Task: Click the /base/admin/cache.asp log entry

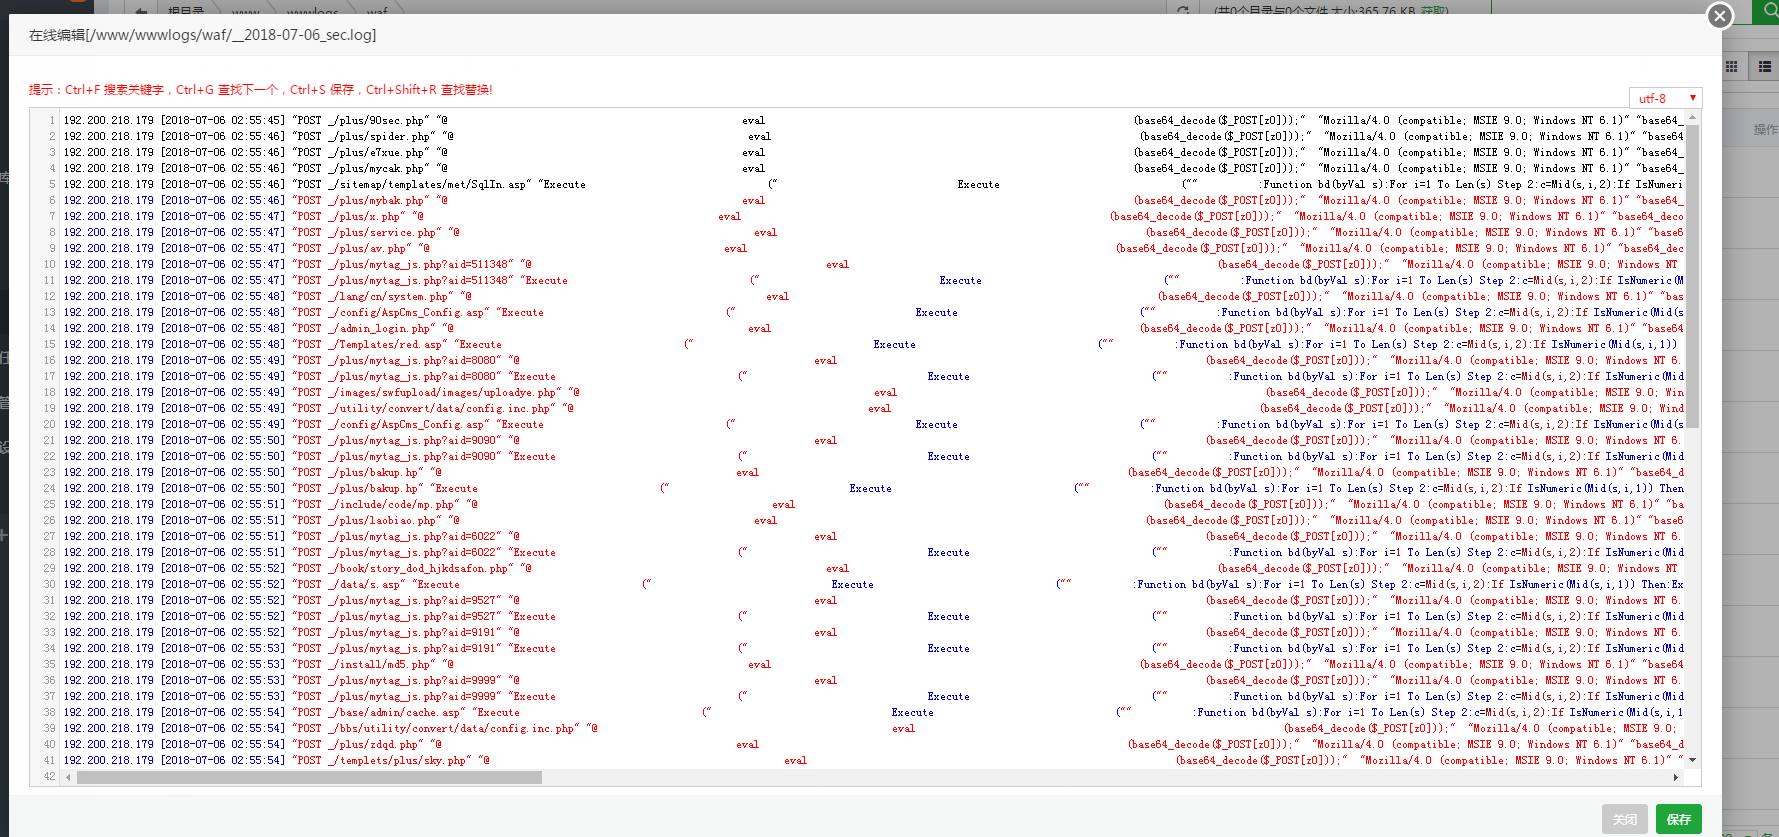Action: tap(874, 712)
